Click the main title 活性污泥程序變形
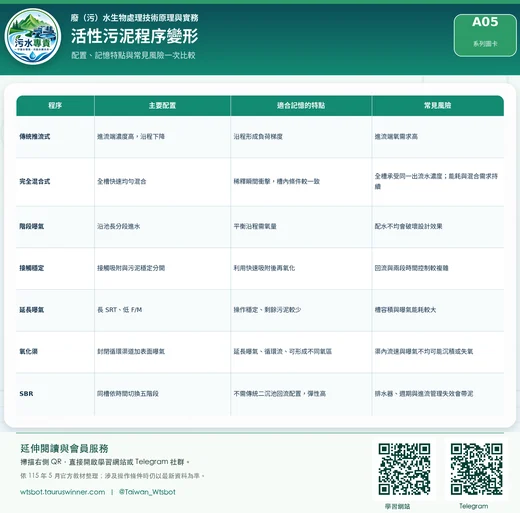This screenshot has height=513, width=520. coord(135,36)
